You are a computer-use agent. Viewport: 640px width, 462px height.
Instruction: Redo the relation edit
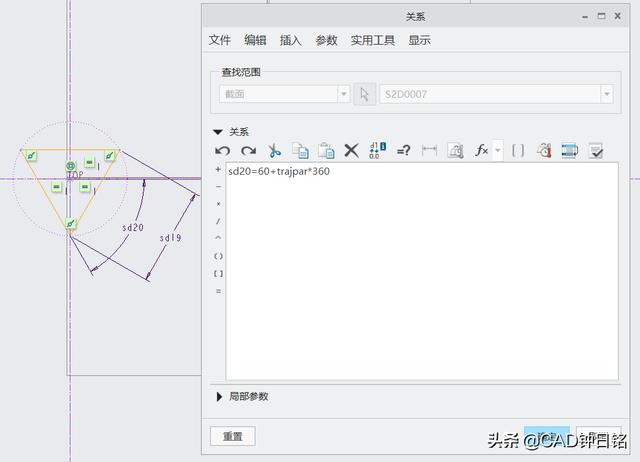[x=249, y=151]
